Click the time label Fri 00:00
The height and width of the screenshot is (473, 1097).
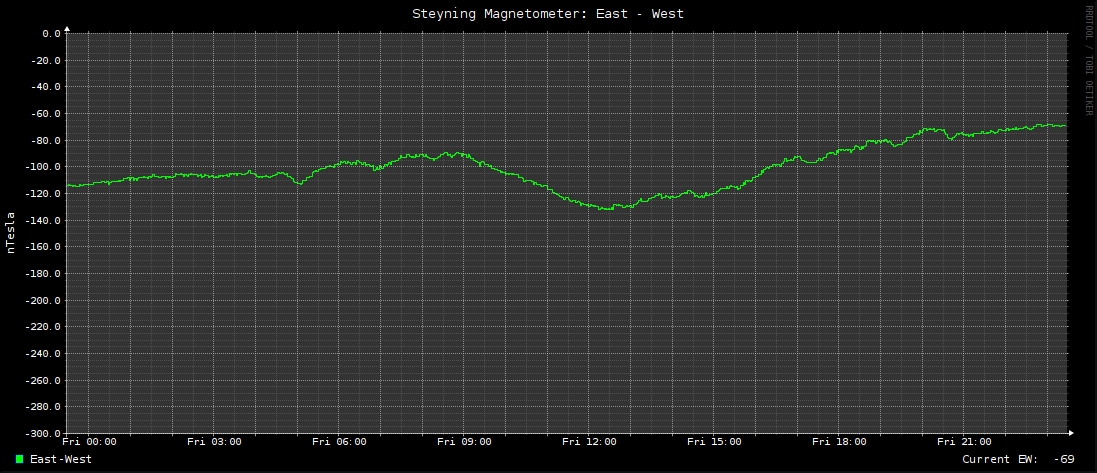pos(90,442)
